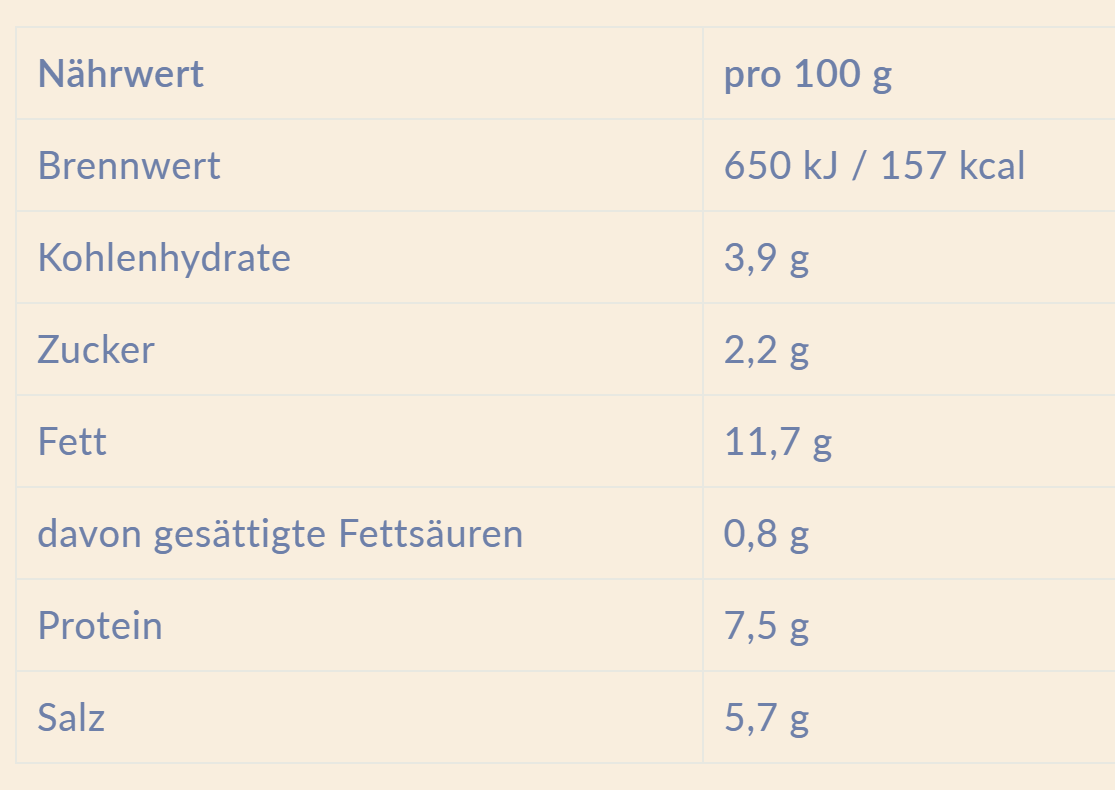The image size is (1115, 790).
Task: Select the Protein row label
Action: 100,626
